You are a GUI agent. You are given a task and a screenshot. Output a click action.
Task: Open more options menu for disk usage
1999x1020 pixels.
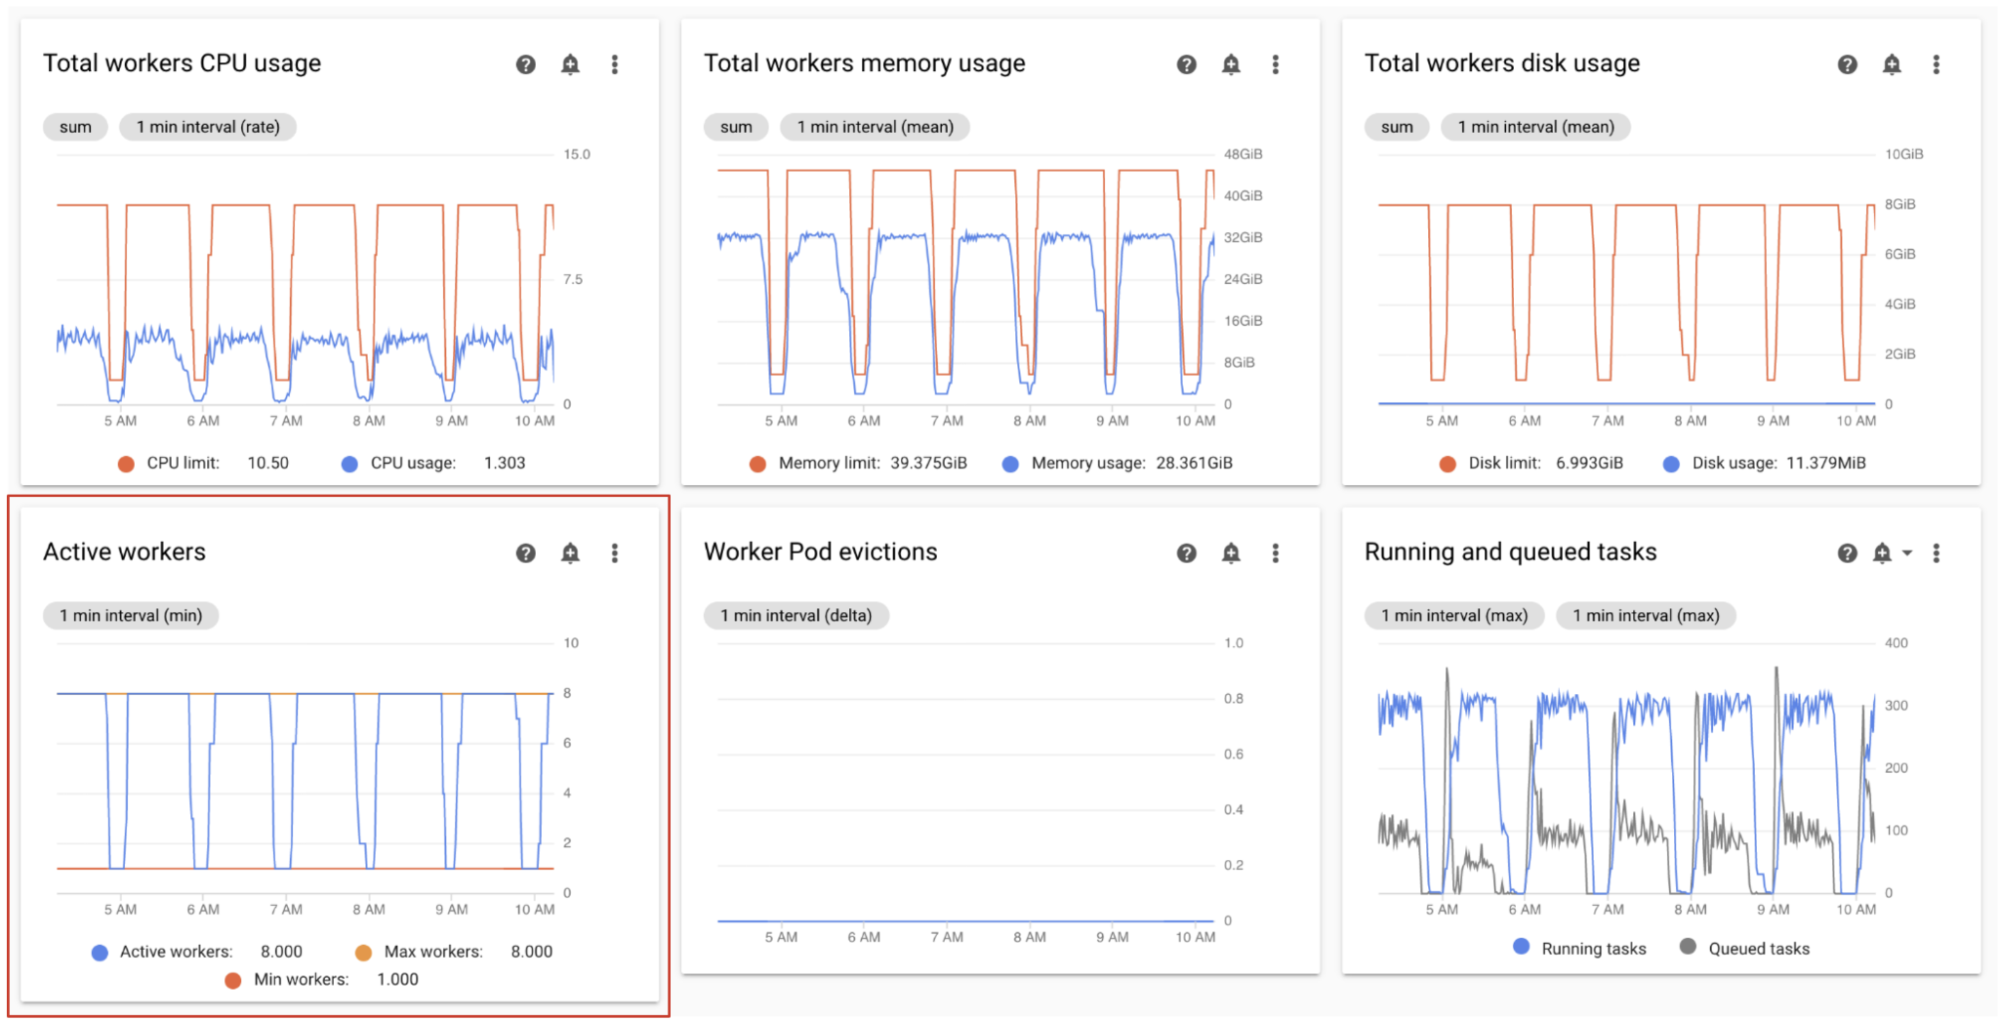click(1936, 65)
